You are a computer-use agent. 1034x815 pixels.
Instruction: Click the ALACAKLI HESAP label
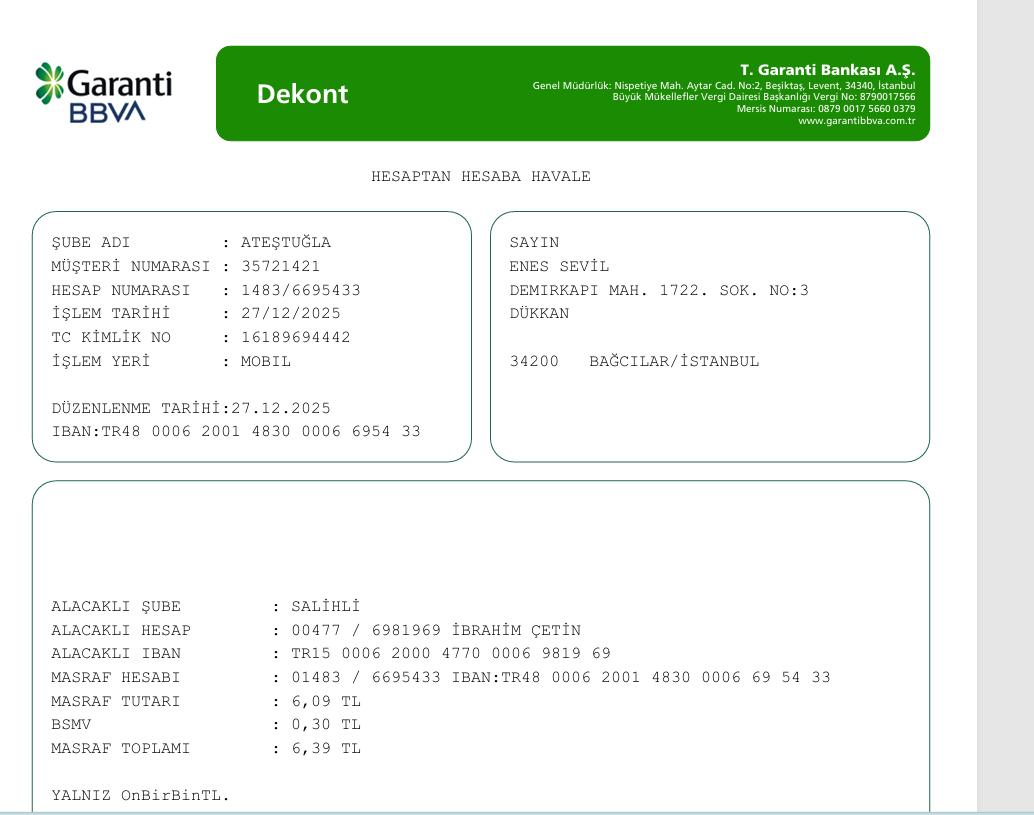coord(121,630)
